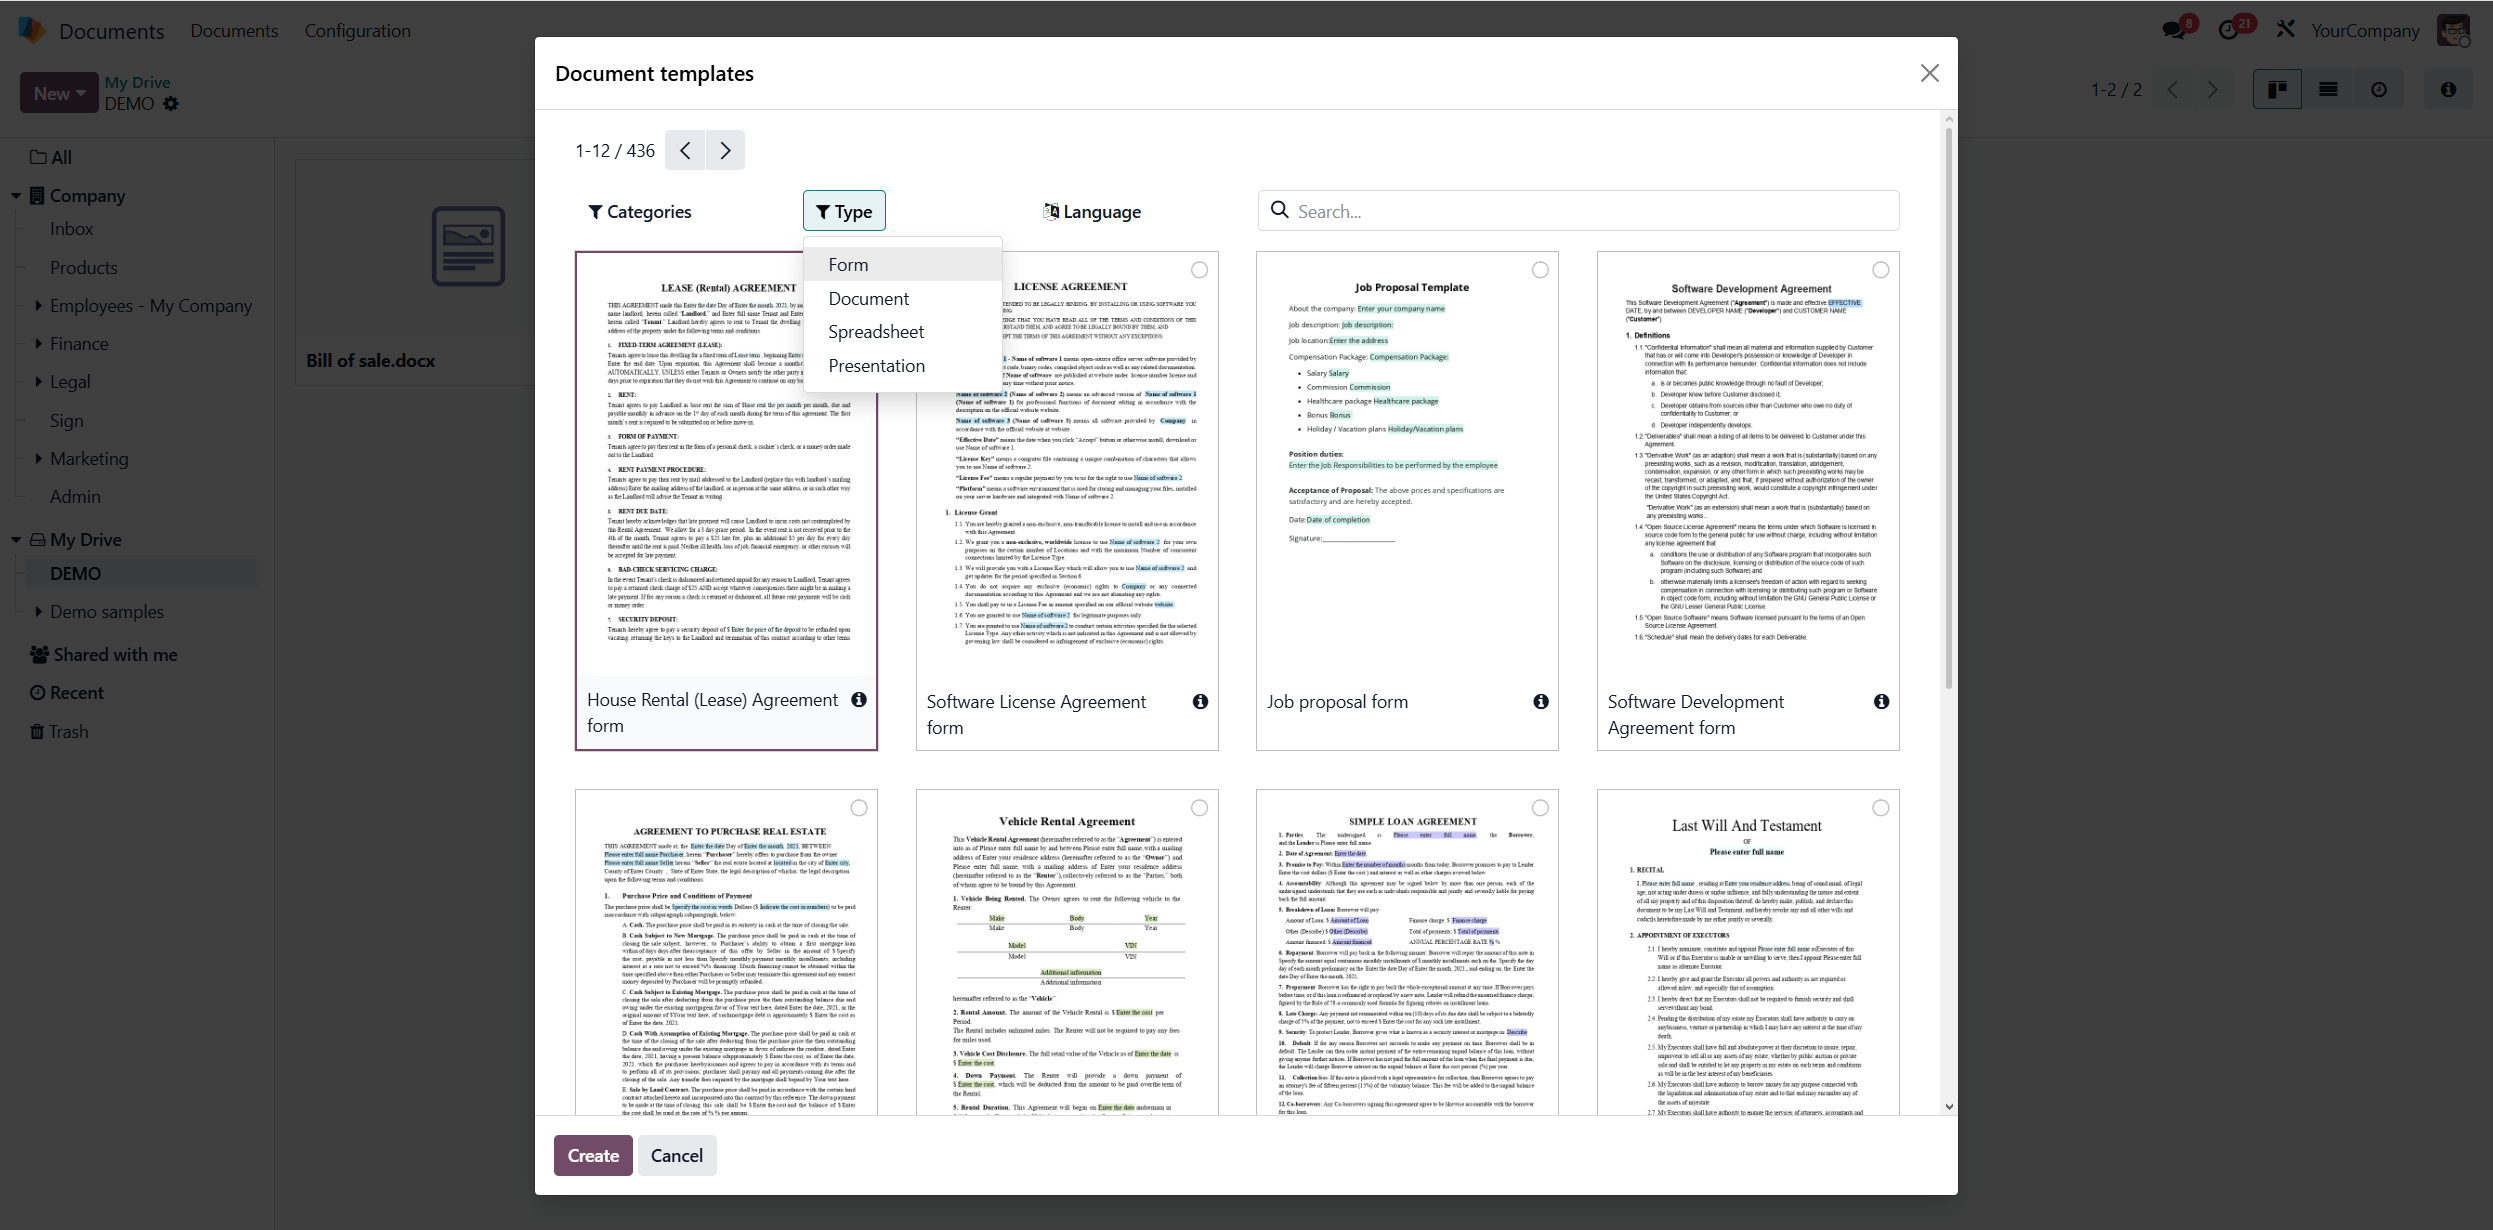Click the Cancel button

click(677, 1155)
